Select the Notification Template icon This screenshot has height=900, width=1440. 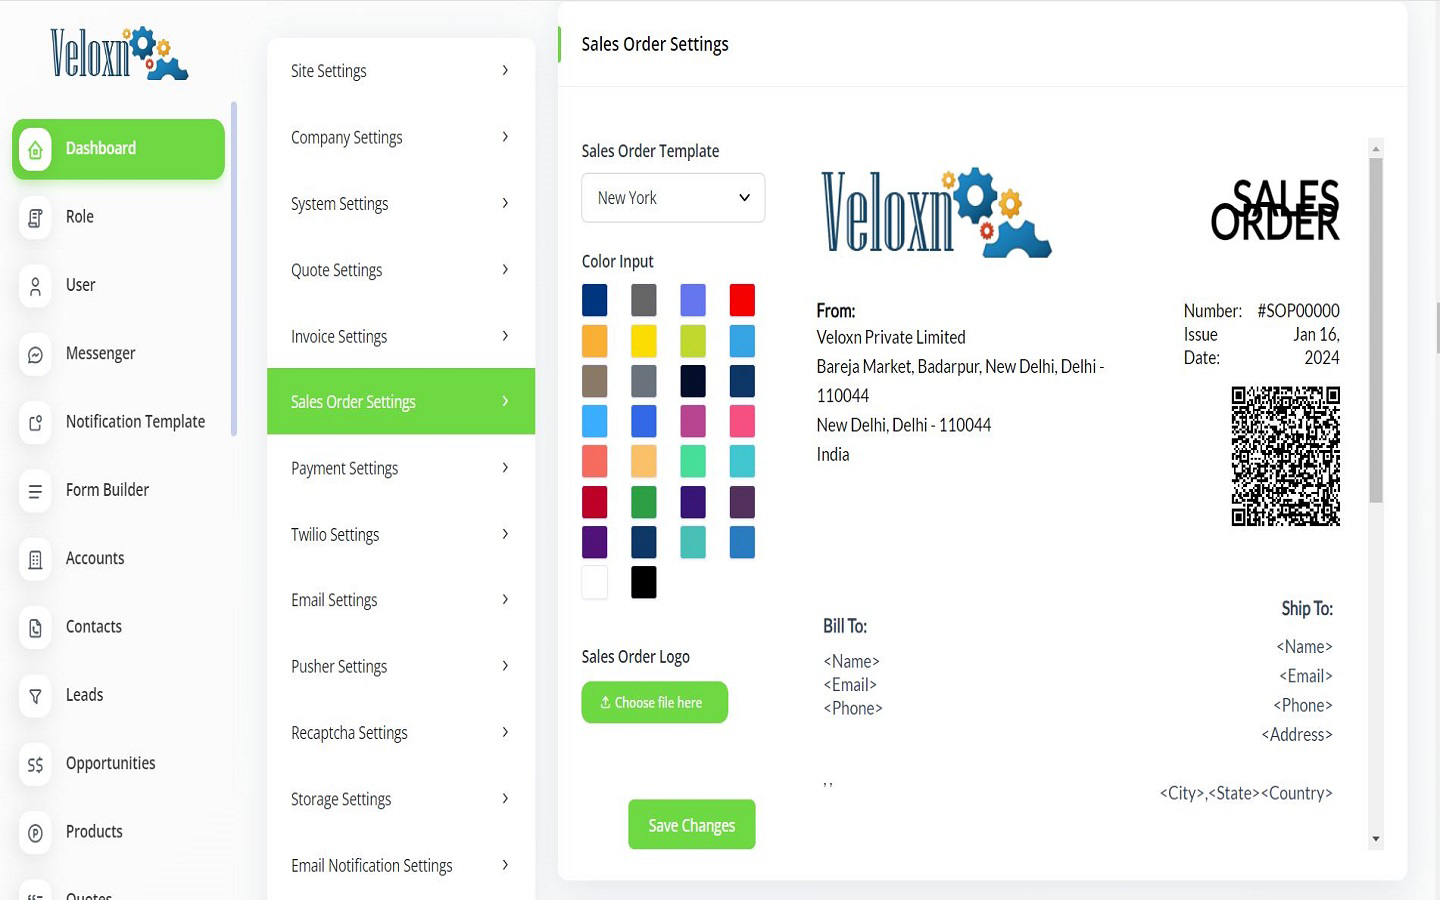pyautogui.click(x=35, y=421)
